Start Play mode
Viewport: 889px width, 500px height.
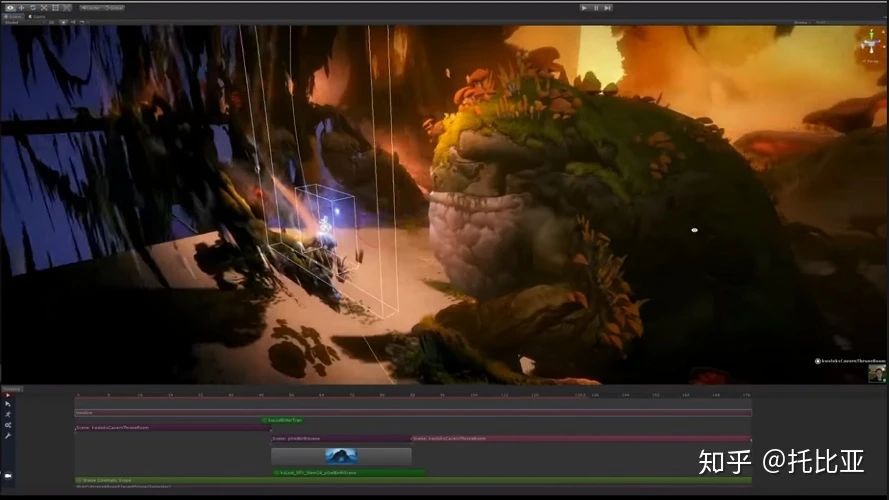pos(584,8)
